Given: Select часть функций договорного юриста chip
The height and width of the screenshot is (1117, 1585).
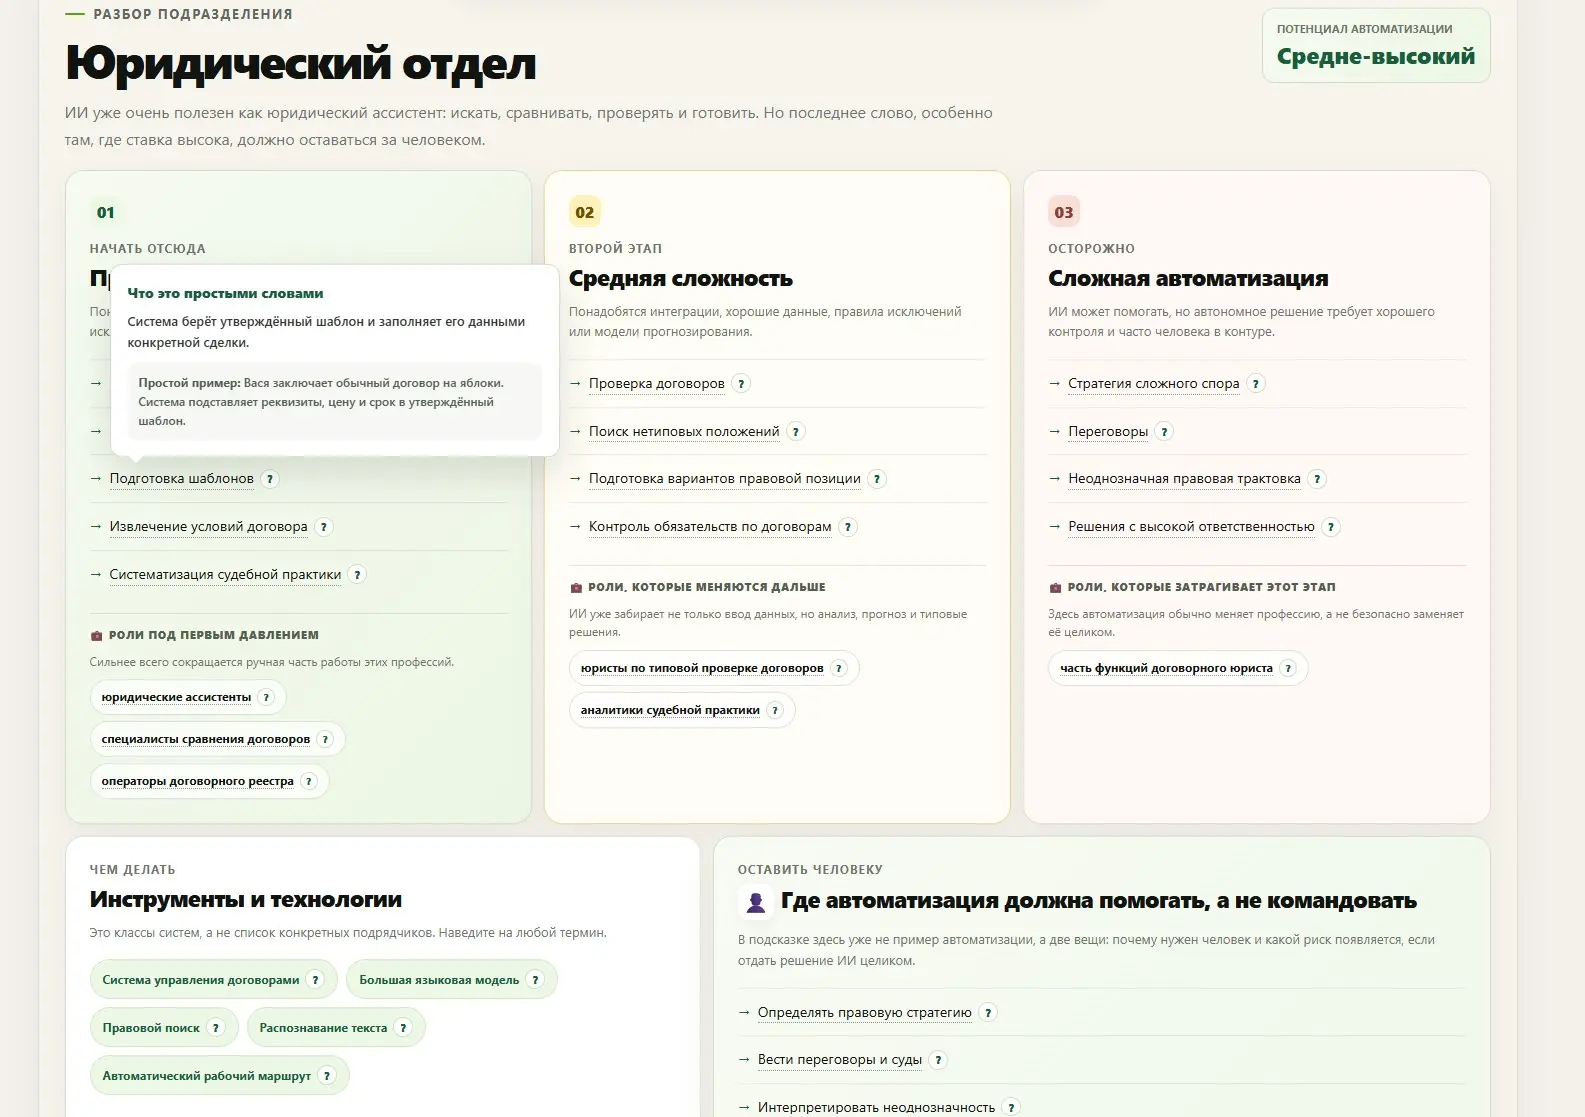Looking at the screenshot, I should coord(1178,669).
